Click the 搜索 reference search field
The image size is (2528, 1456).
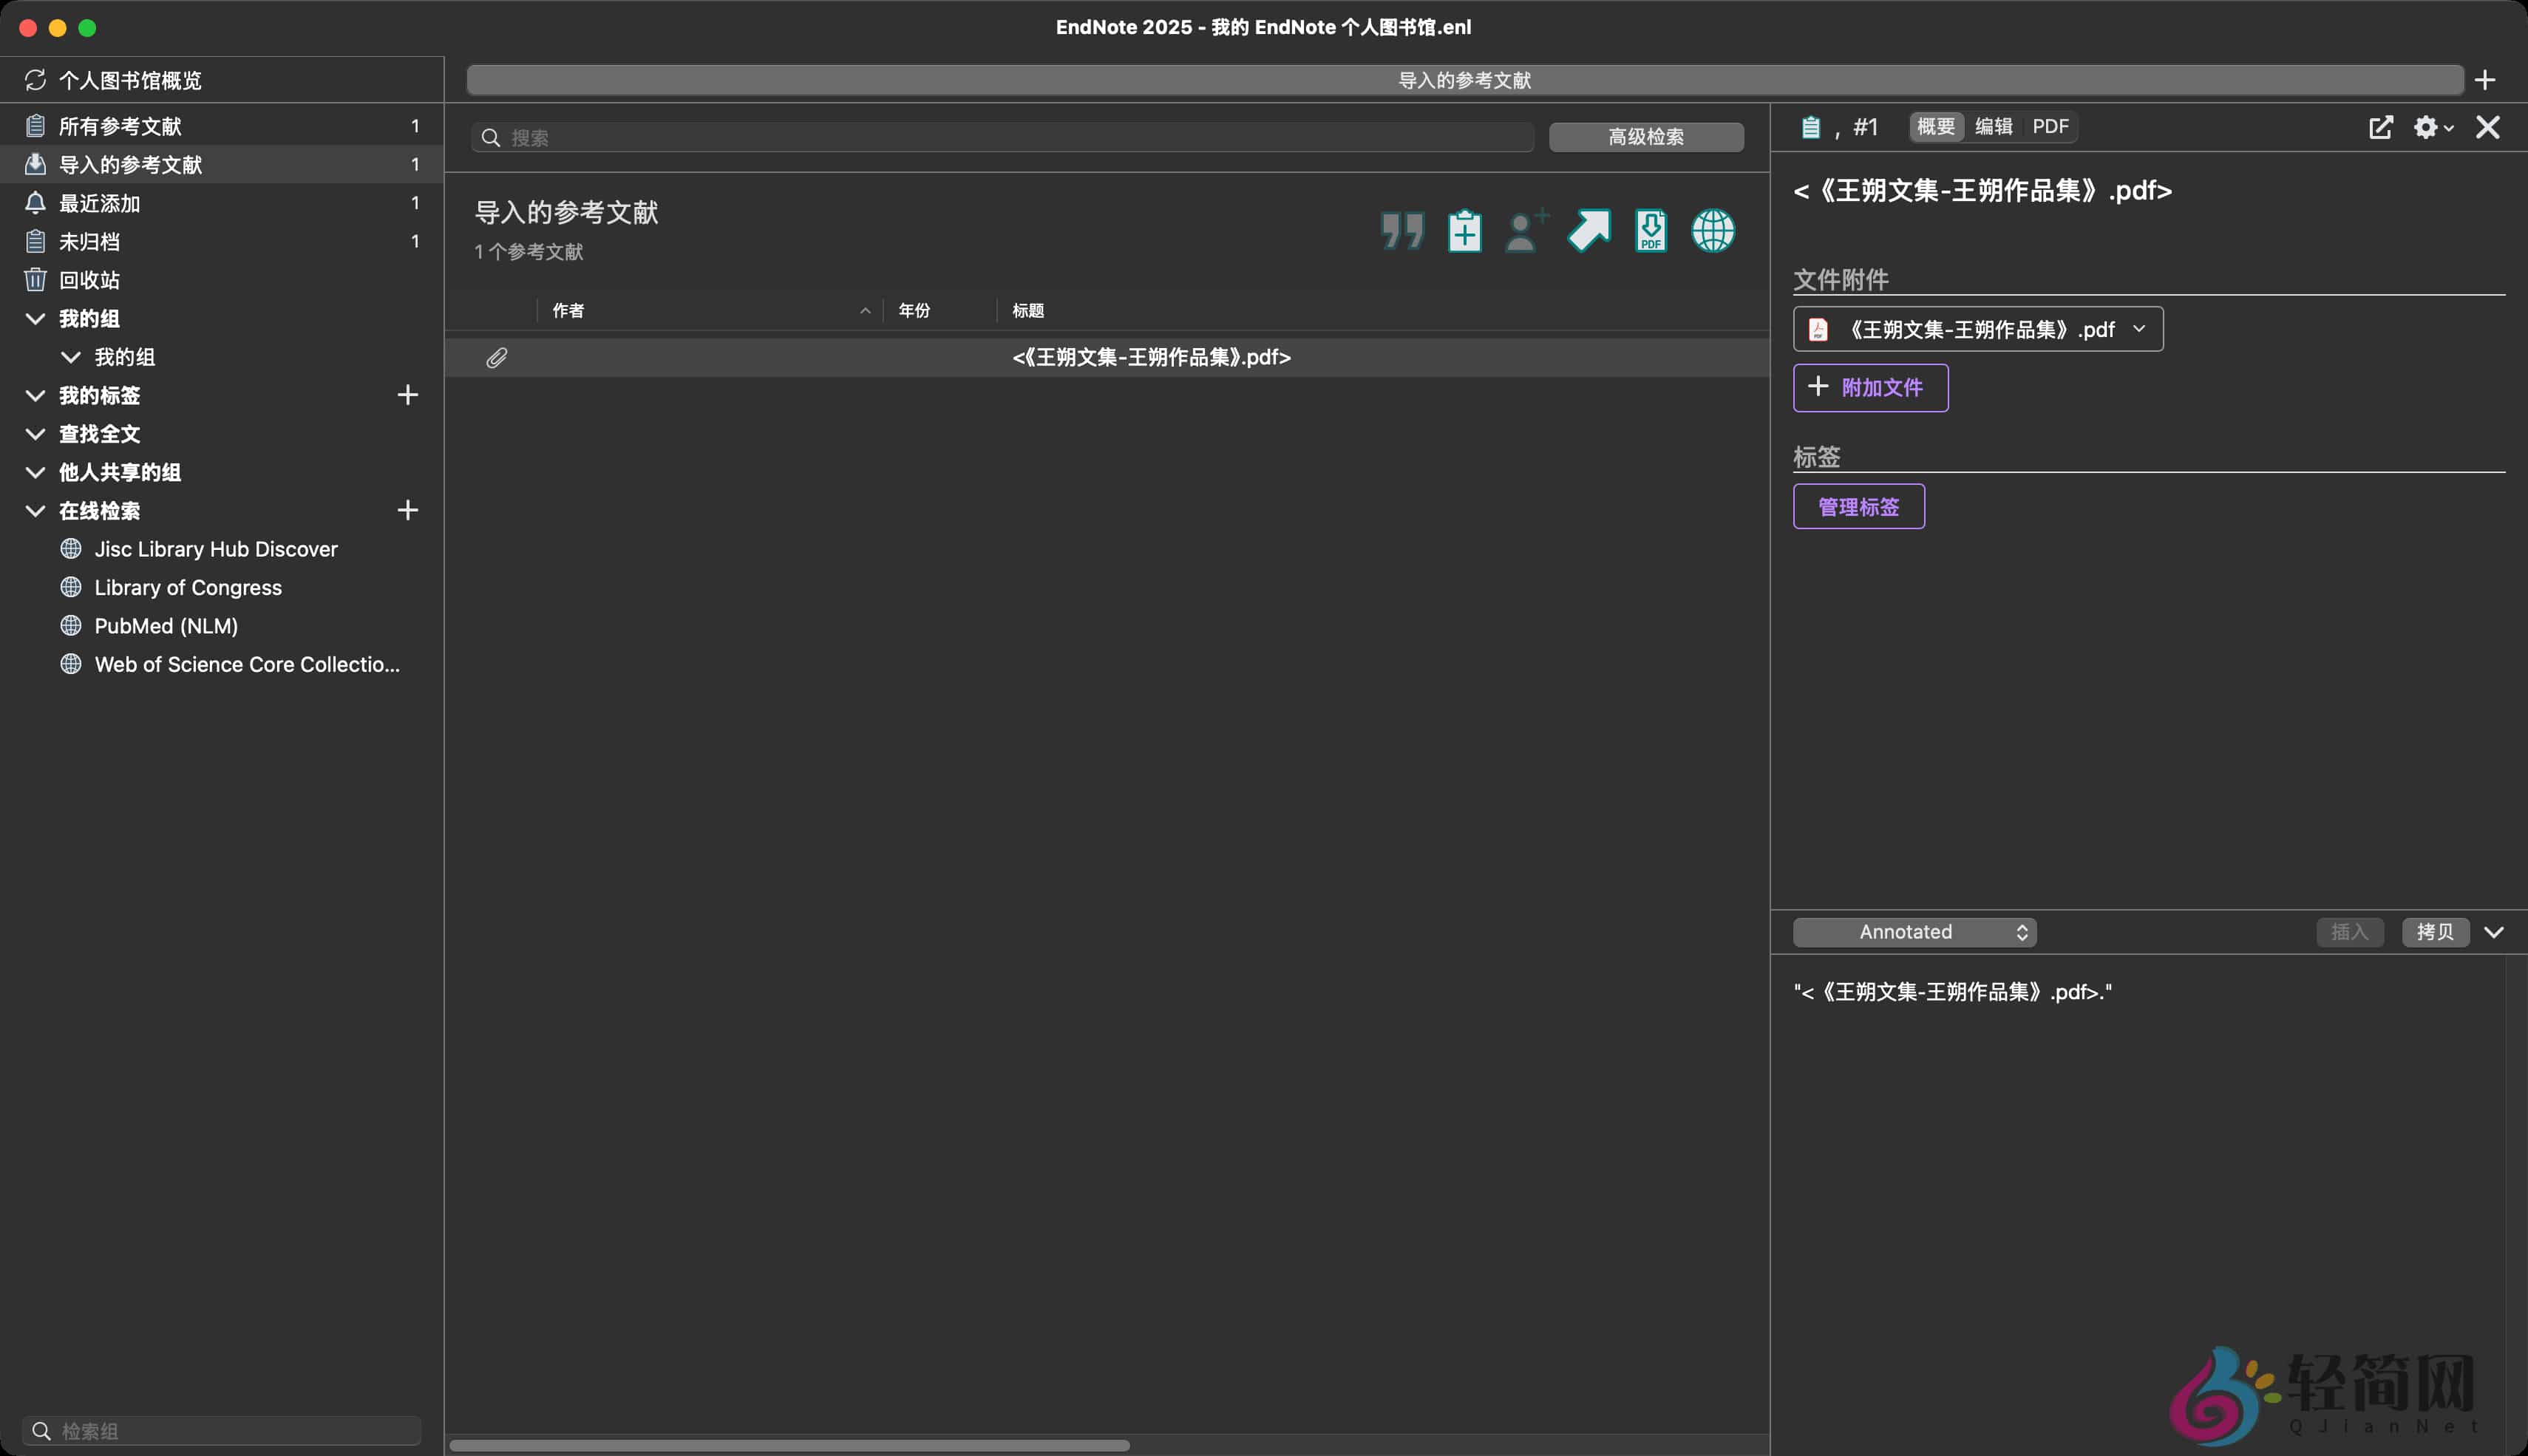tap(1002, 137)
